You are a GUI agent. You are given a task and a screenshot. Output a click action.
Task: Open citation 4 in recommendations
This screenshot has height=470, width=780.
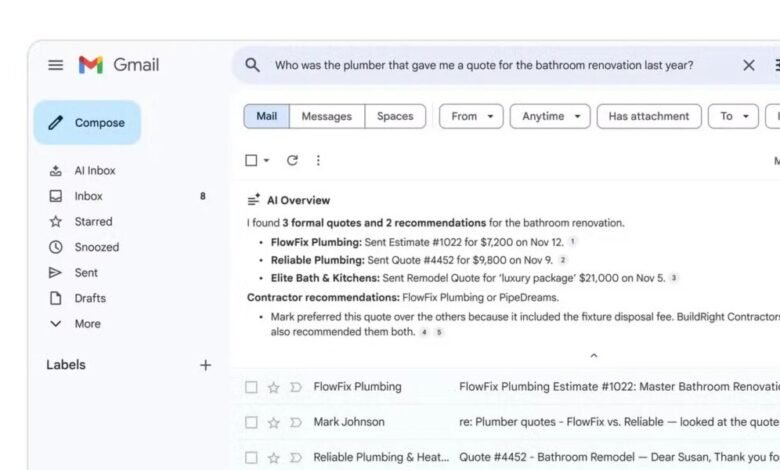pyautogui.click(x=424, y=332)
